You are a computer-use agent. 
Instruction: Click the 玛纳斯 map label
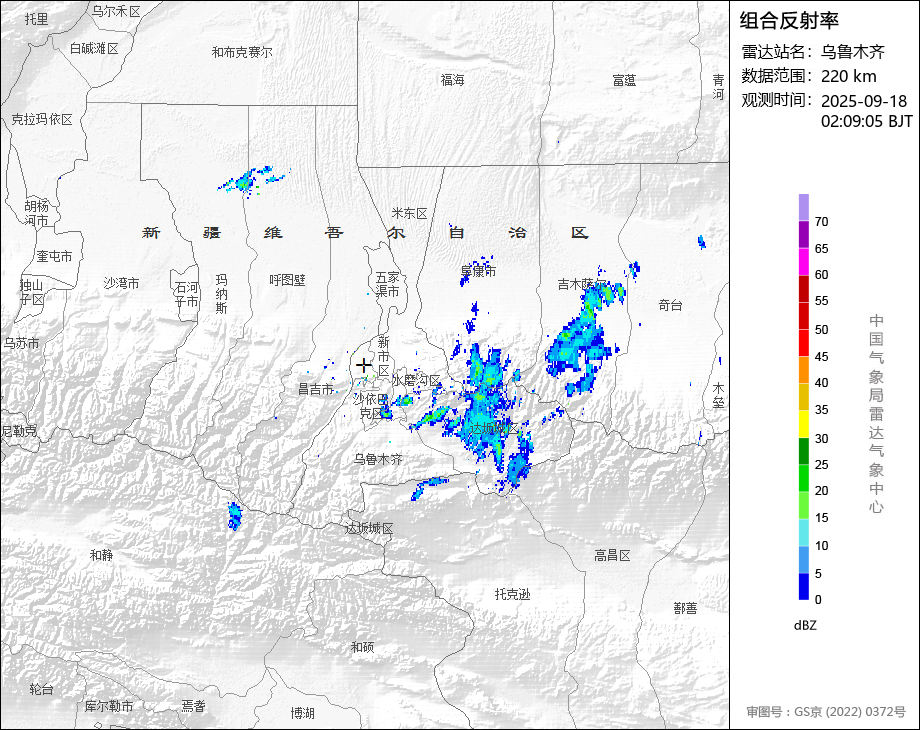point(221,294)
